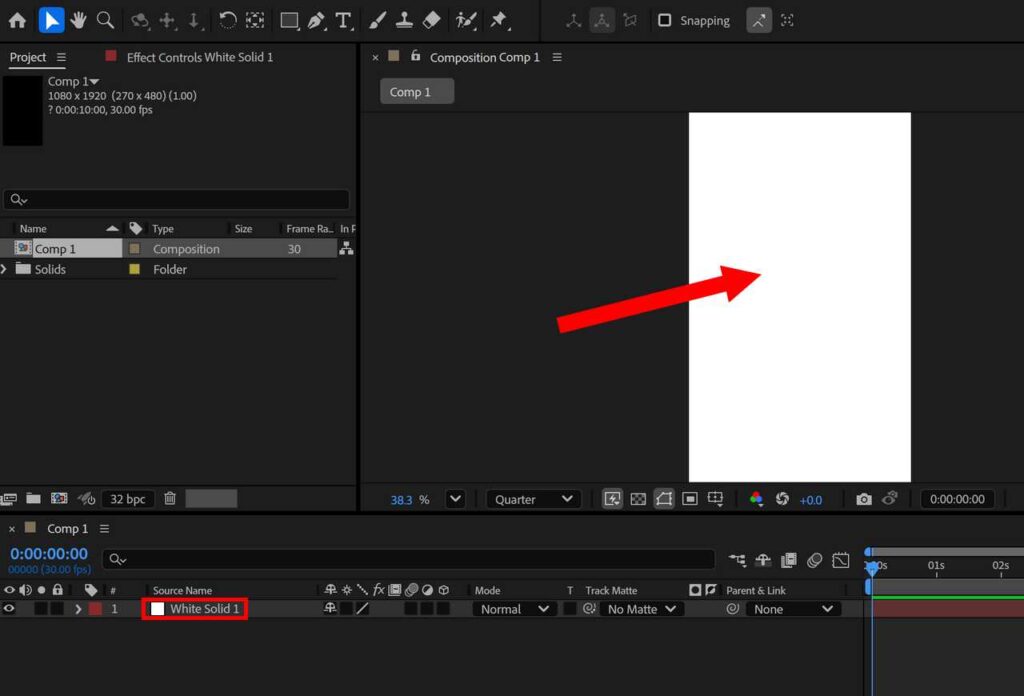1024x696 pixels.
Task: Click the project search field
Action: (176, 200)
